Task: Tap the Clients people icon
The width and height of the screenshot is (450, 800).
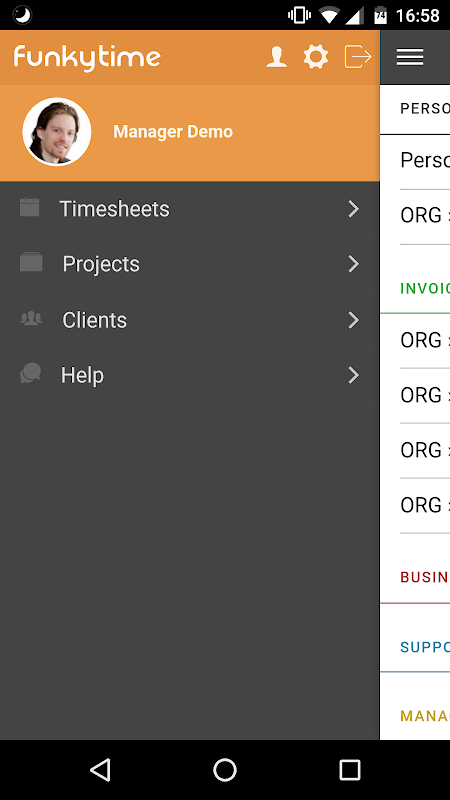Action: coord(31,318)
